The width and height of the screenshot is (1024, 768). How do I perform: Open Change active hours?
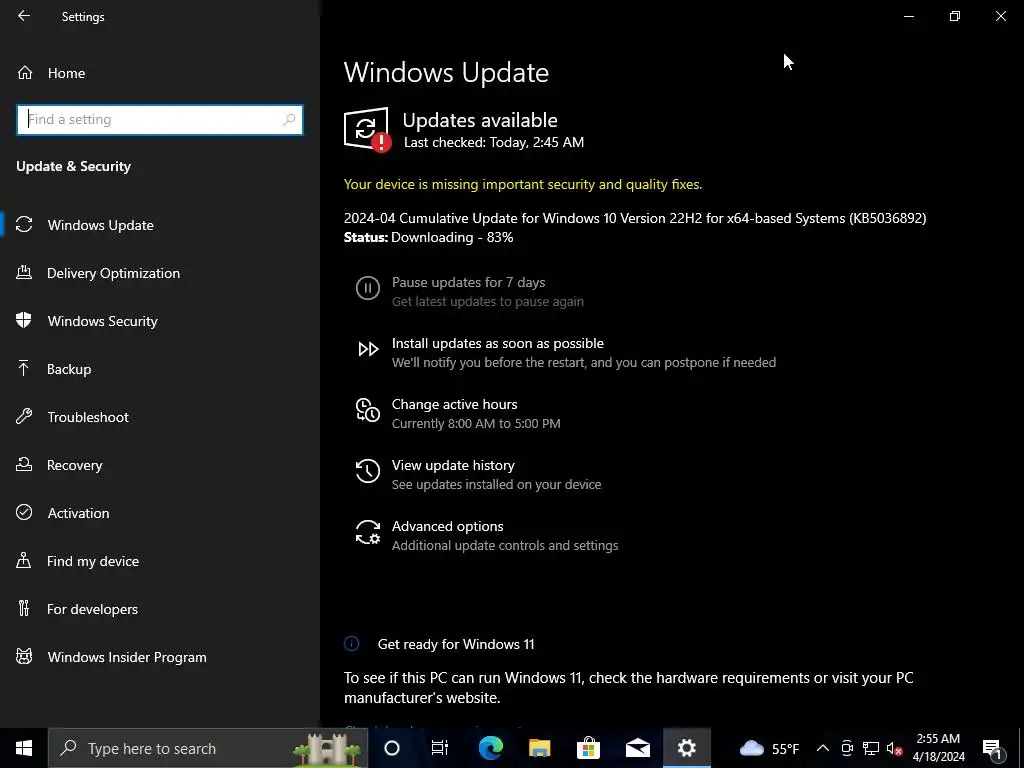455,405
